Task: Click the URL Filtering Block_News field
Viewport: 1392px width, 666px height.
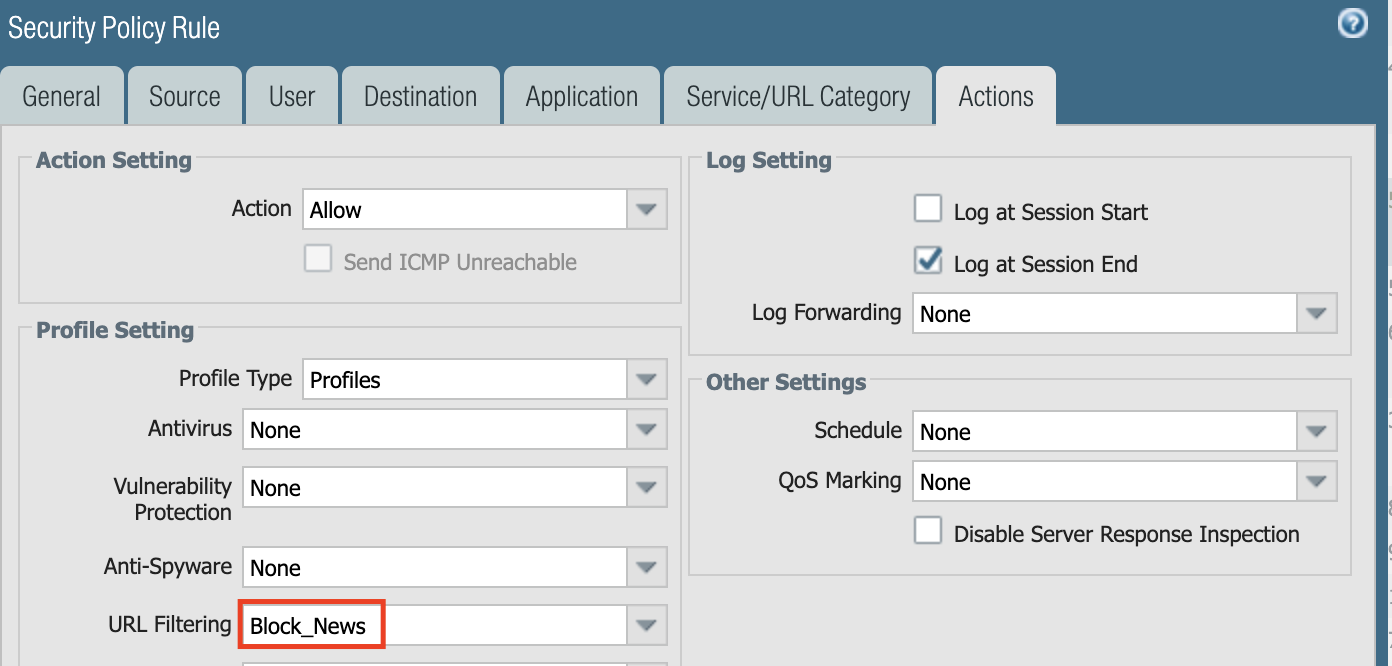Action: click(312, 626)
